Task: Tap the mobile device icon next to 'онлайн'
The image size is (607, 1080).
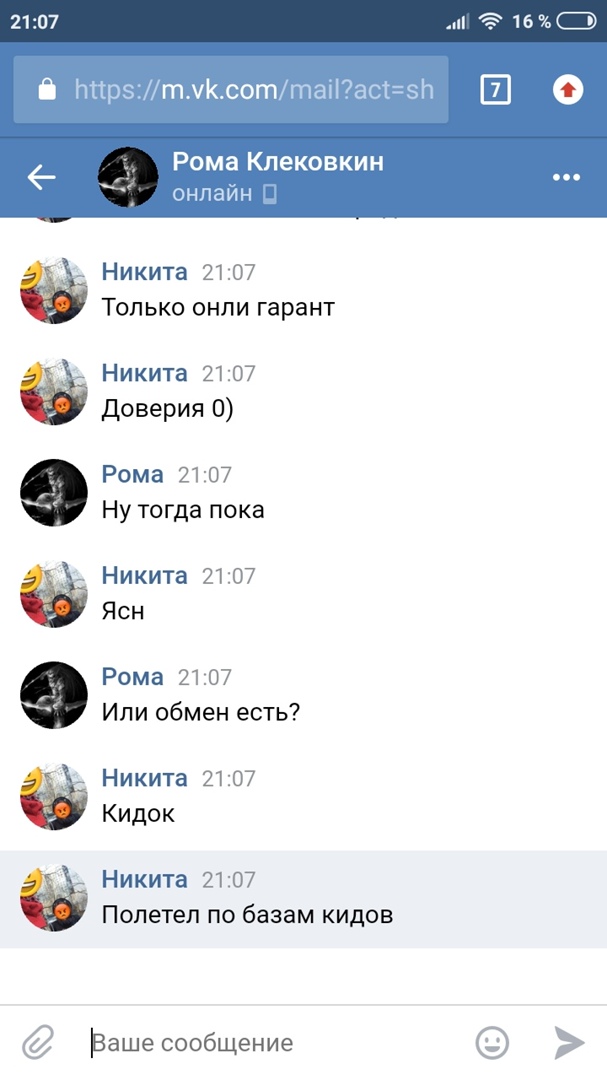Action: [x=269, y=194]
